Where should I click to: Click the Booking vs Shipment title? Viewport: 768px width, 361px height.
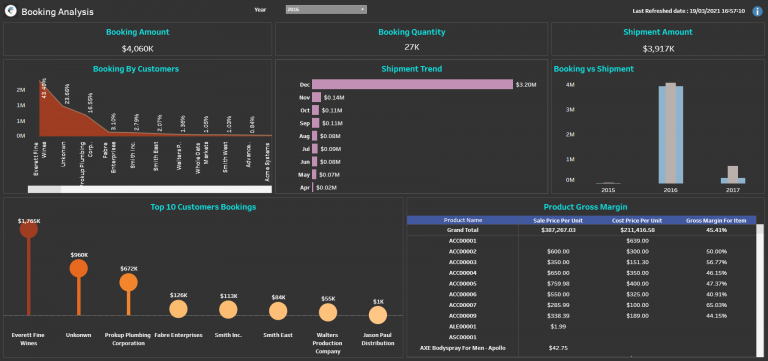coord(594,69)
